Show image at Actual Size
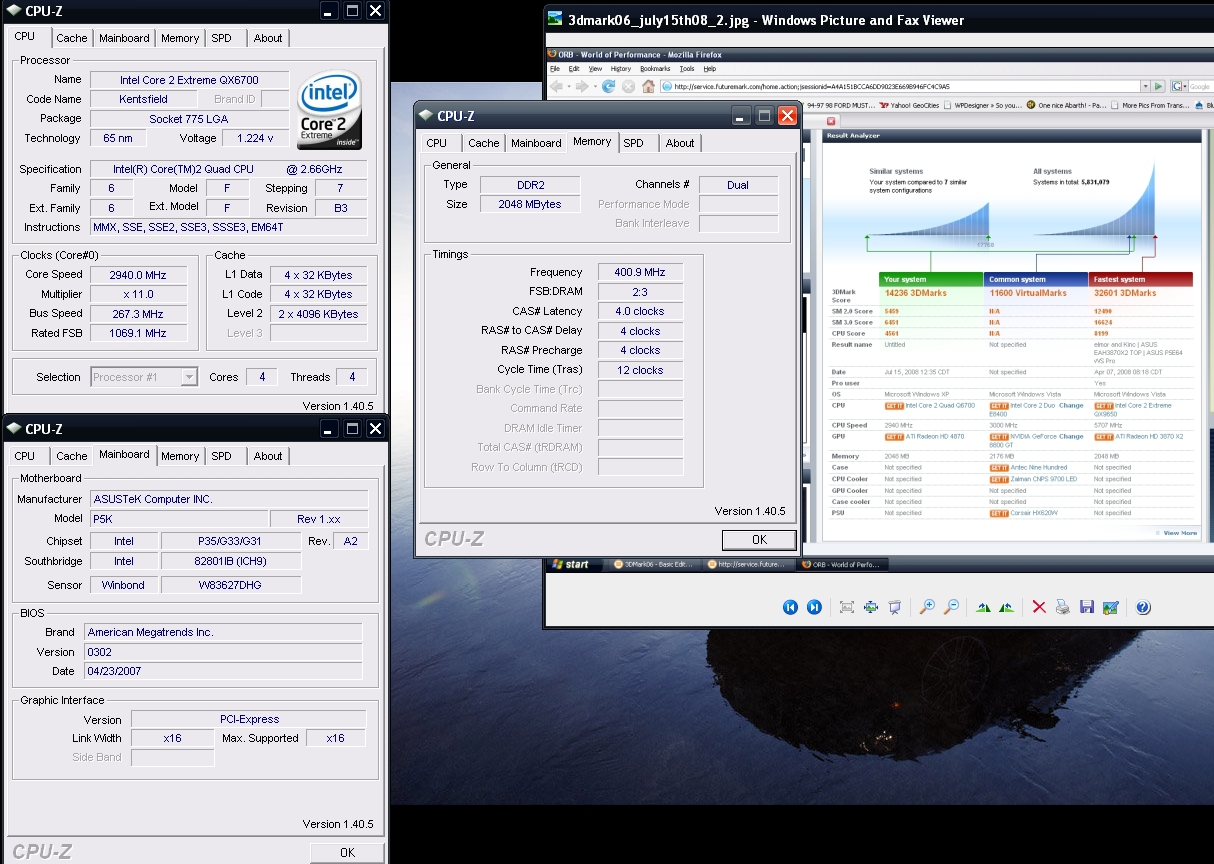Screen dimensions: 1214x864 pos(871,607)
